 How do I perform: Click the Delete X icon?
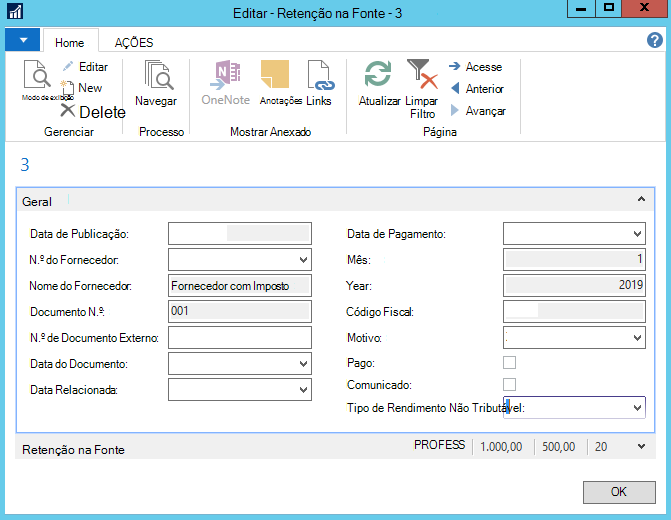[x=67, y=110]
